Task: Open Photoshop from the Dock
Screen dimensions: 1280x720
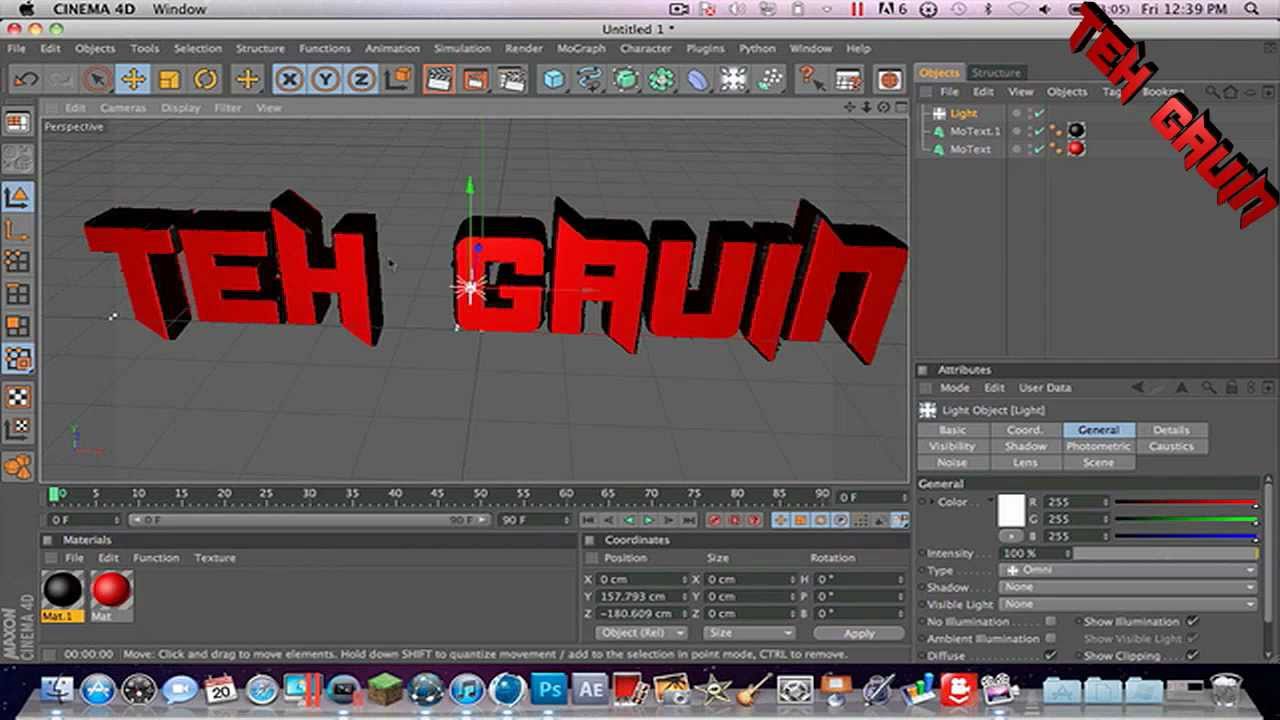Action: pyautogui.click(x=548, y=689)
